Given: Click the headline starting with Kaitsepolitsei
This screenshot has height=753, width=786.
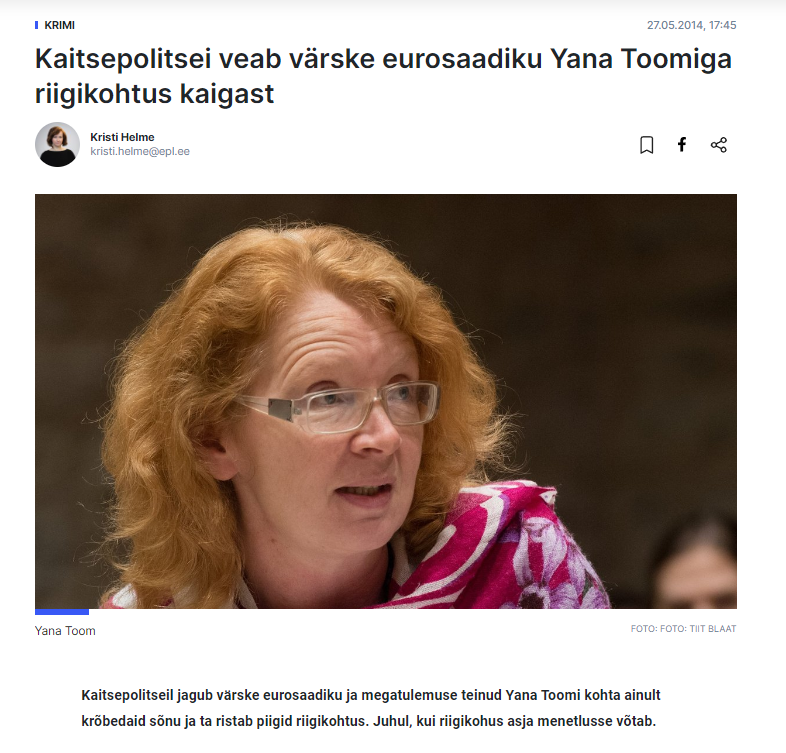Looking at the screenshot, I should click(383, 76).
